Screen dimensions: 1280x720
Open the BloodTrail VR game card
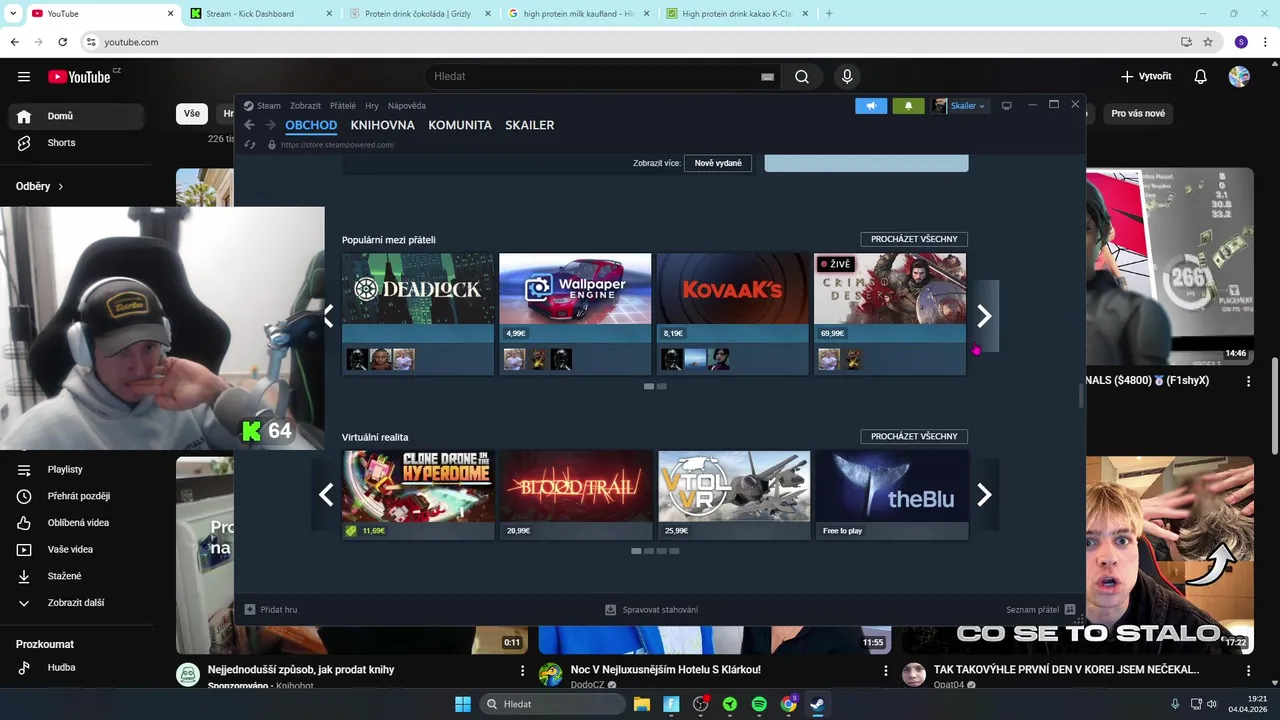coord(575,495)
